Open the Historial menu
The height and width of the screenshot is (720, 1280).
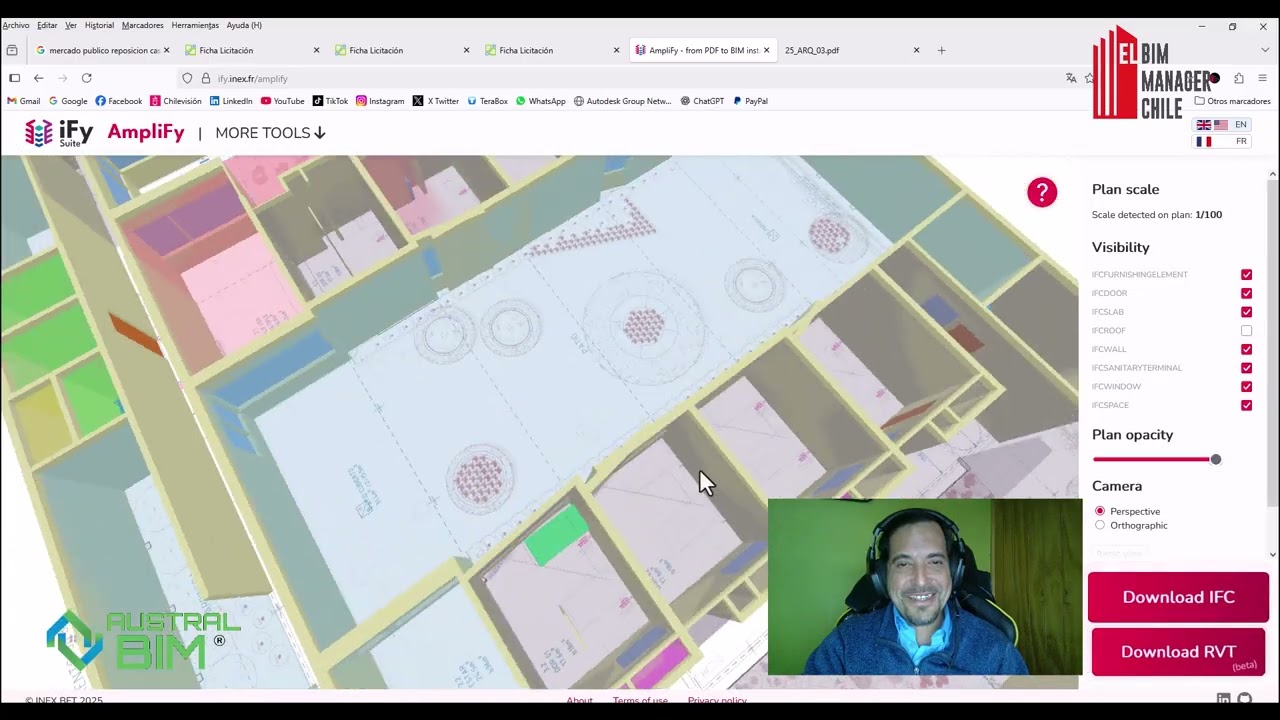tap(99, 25)
